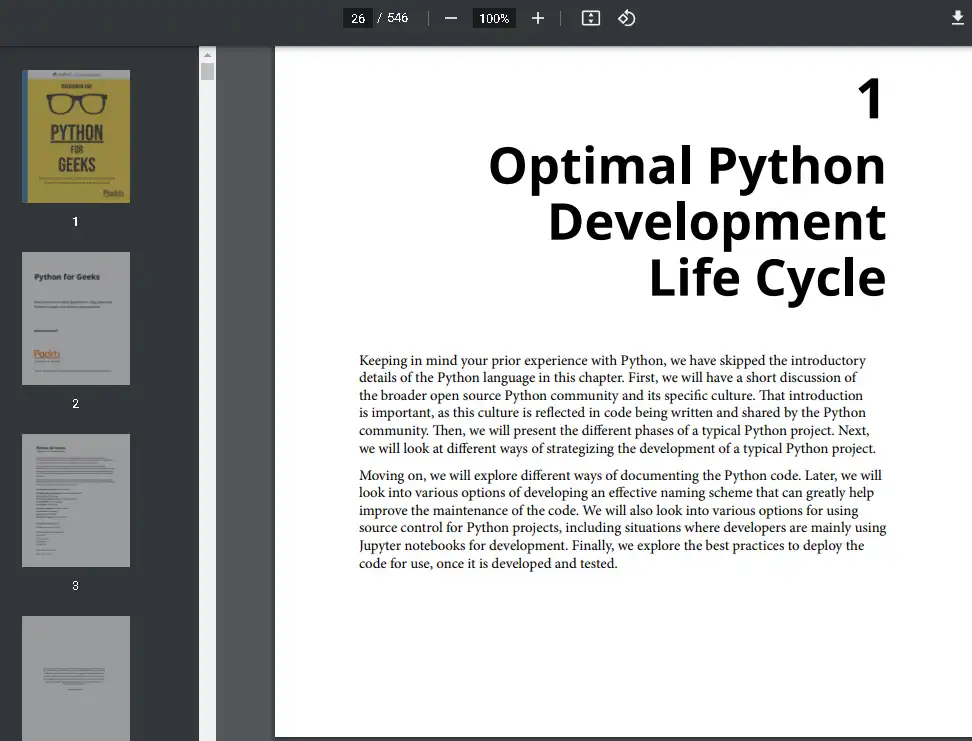Image resolution: width=972 pixels, height=741 pixels.
Task: Click the large chapter number 1 heading
Action: 870,100
